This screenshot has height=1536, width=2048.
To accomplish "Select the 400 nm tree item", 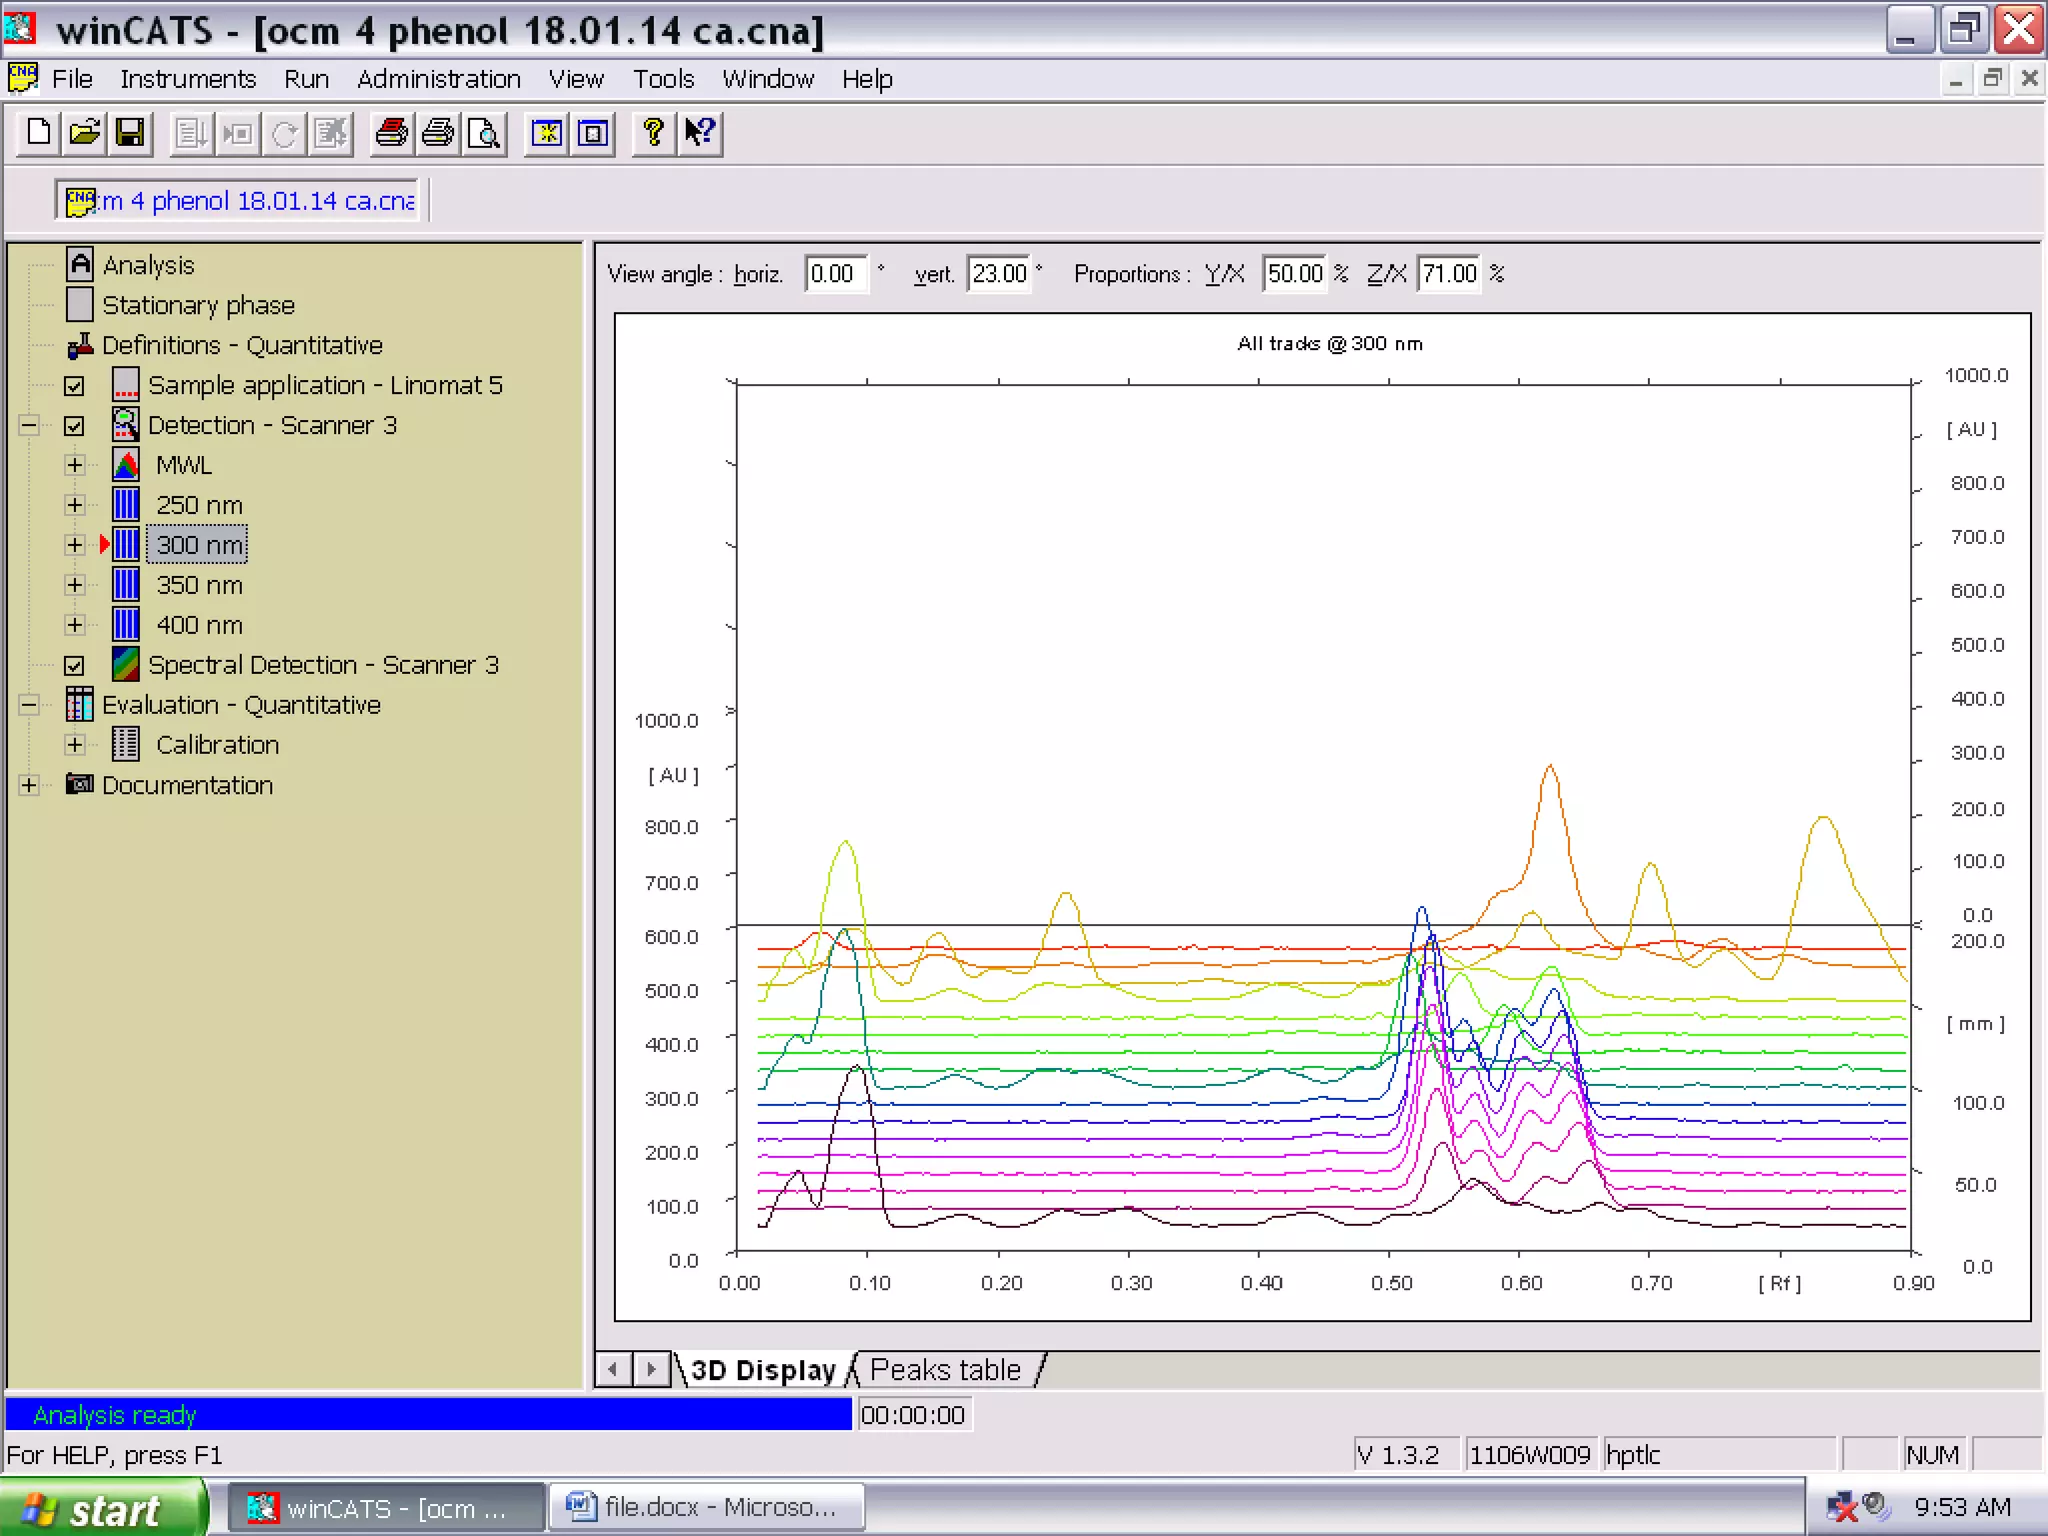I will (199, 625).
